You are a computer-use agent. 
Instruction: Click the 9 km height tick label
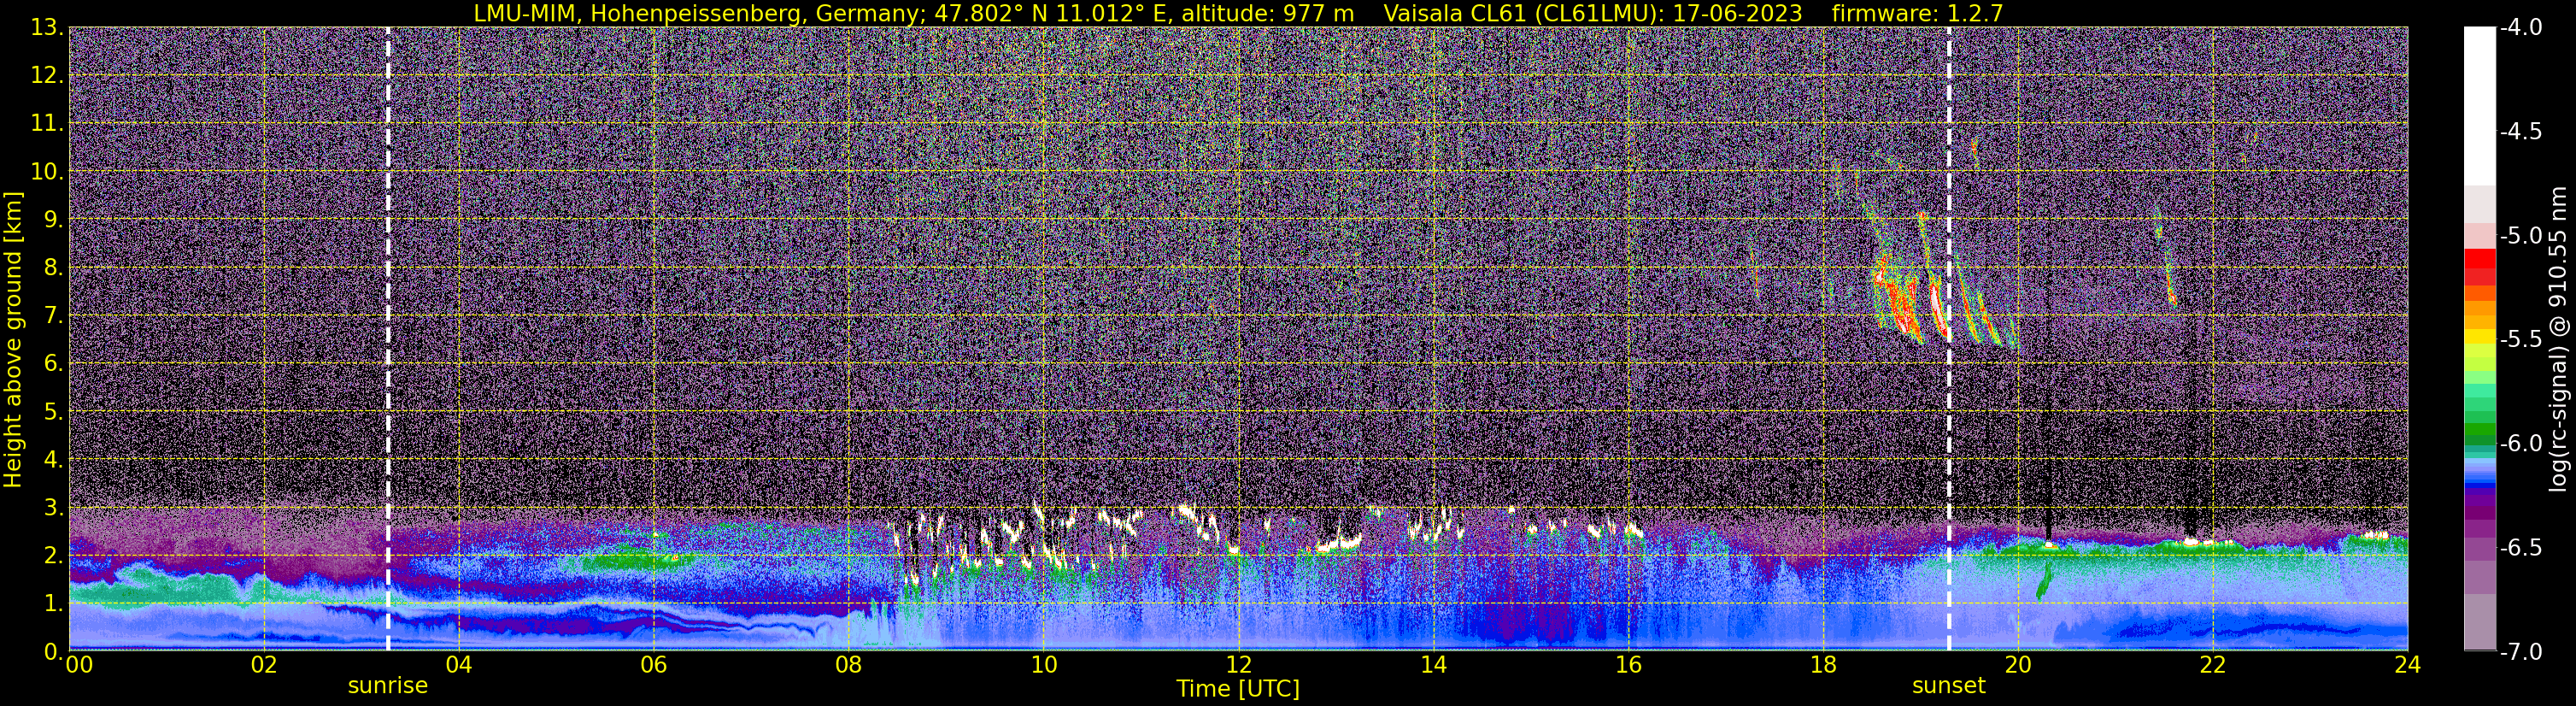pos(54,219)
